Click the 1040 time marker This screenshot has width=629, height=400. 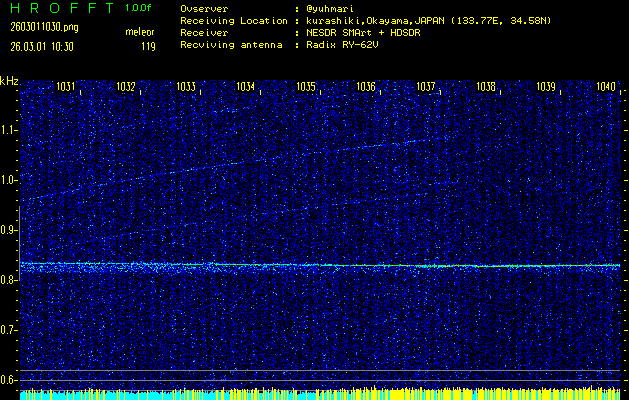tap(605, 87)
